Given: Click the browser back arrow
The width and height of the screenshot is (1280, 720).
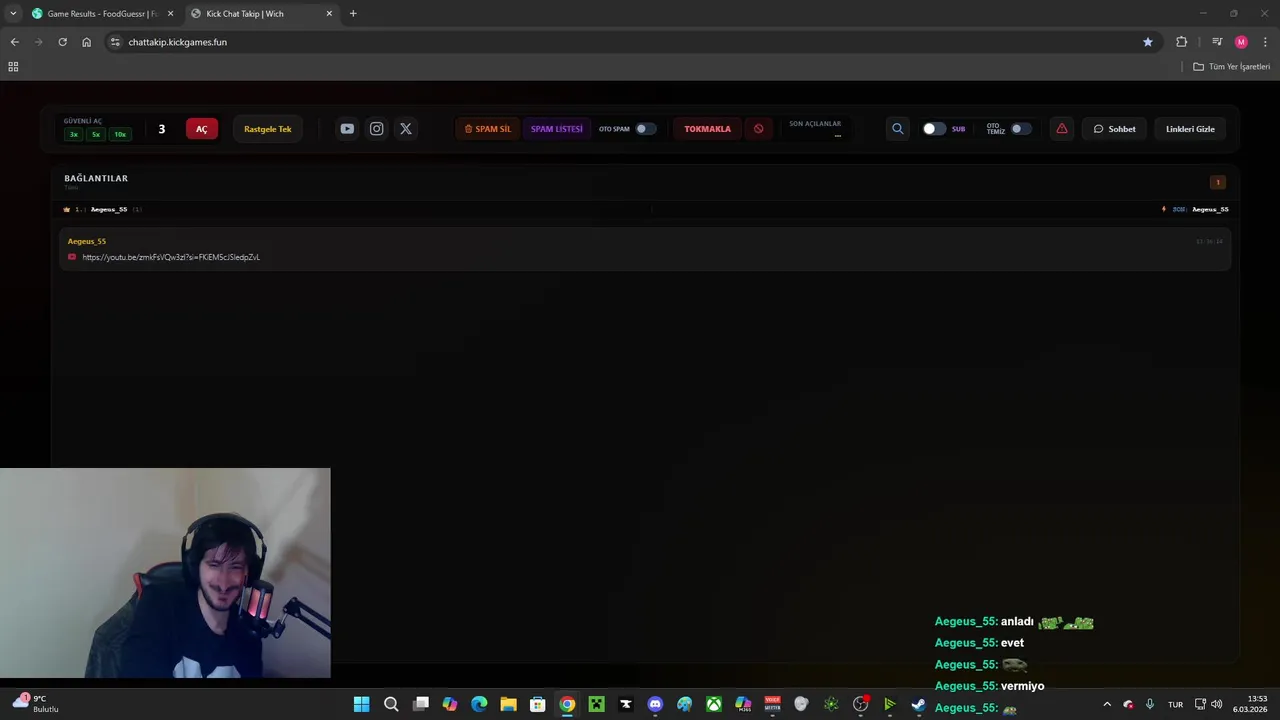Looking at the screenshot, I should point(14,42).
